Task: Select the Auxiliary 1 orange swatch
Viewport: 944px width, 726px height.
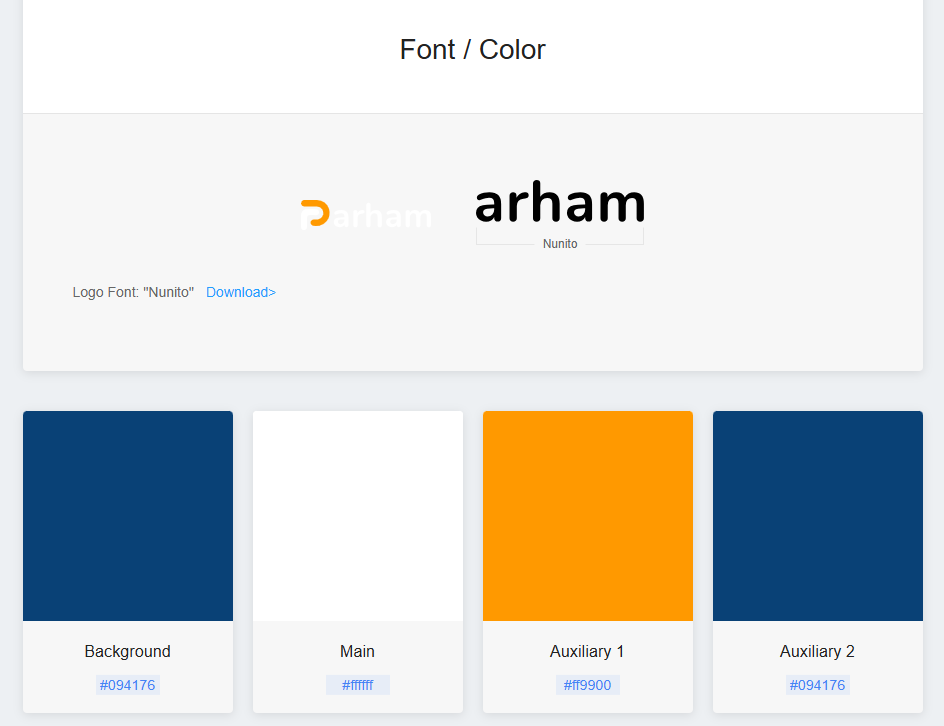Action: (588, 516)
